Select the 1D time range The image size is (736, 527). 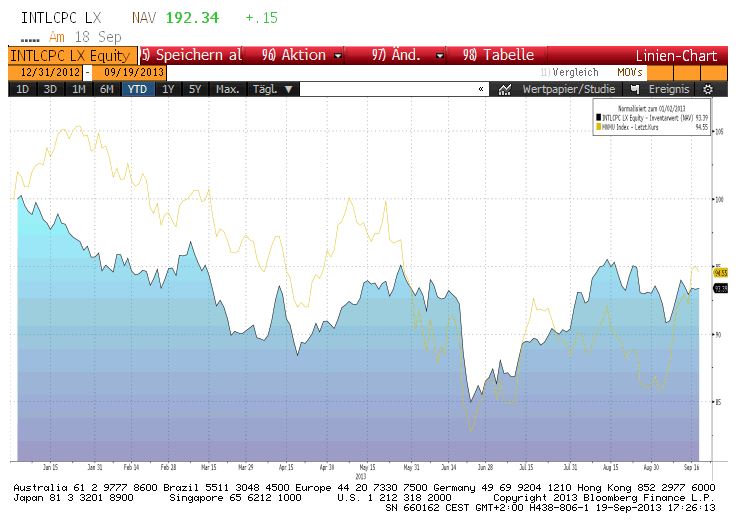click(x=22, y=89)
